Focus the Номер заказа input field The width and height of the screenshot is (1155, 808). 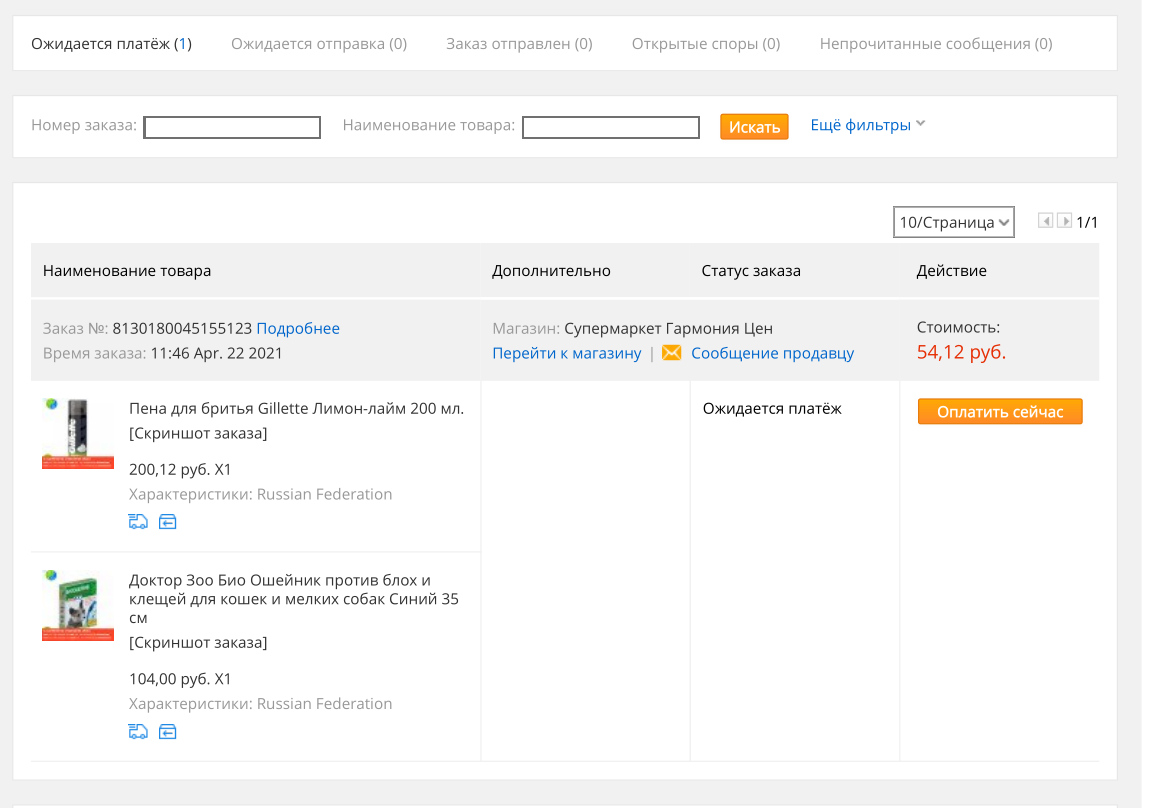pos(232,127)
